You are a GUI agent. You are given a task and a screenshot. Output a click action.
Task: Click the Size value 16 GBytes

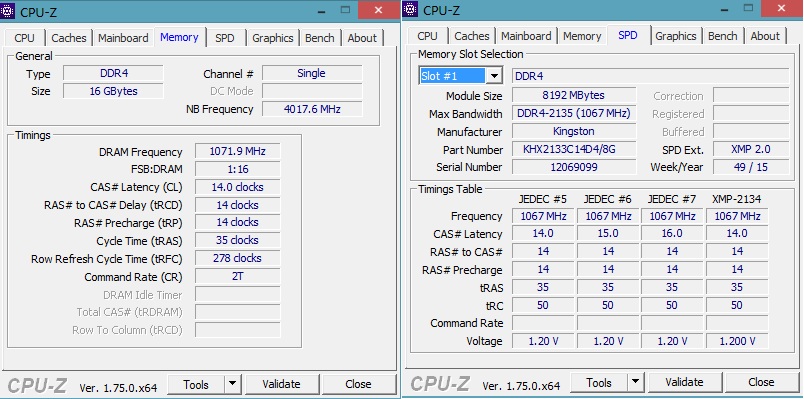point(113,91)
